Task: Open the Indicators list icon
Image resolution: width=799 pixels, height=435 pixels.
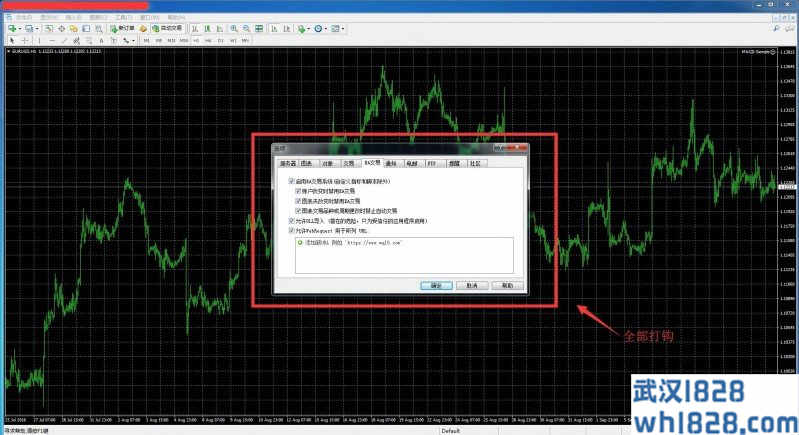Action: [x=301, y=29]
